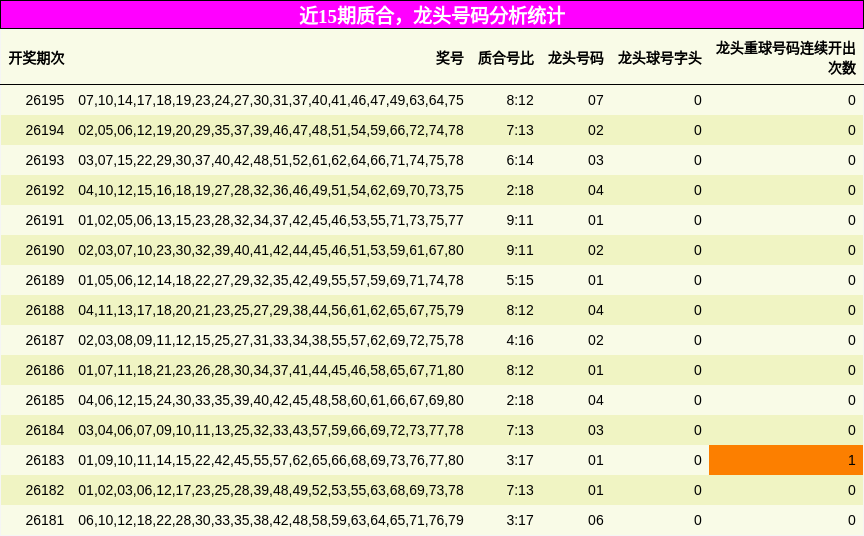The image size is (864, 536).
Task: Select draw period 26187
Action: pos(45,340)
